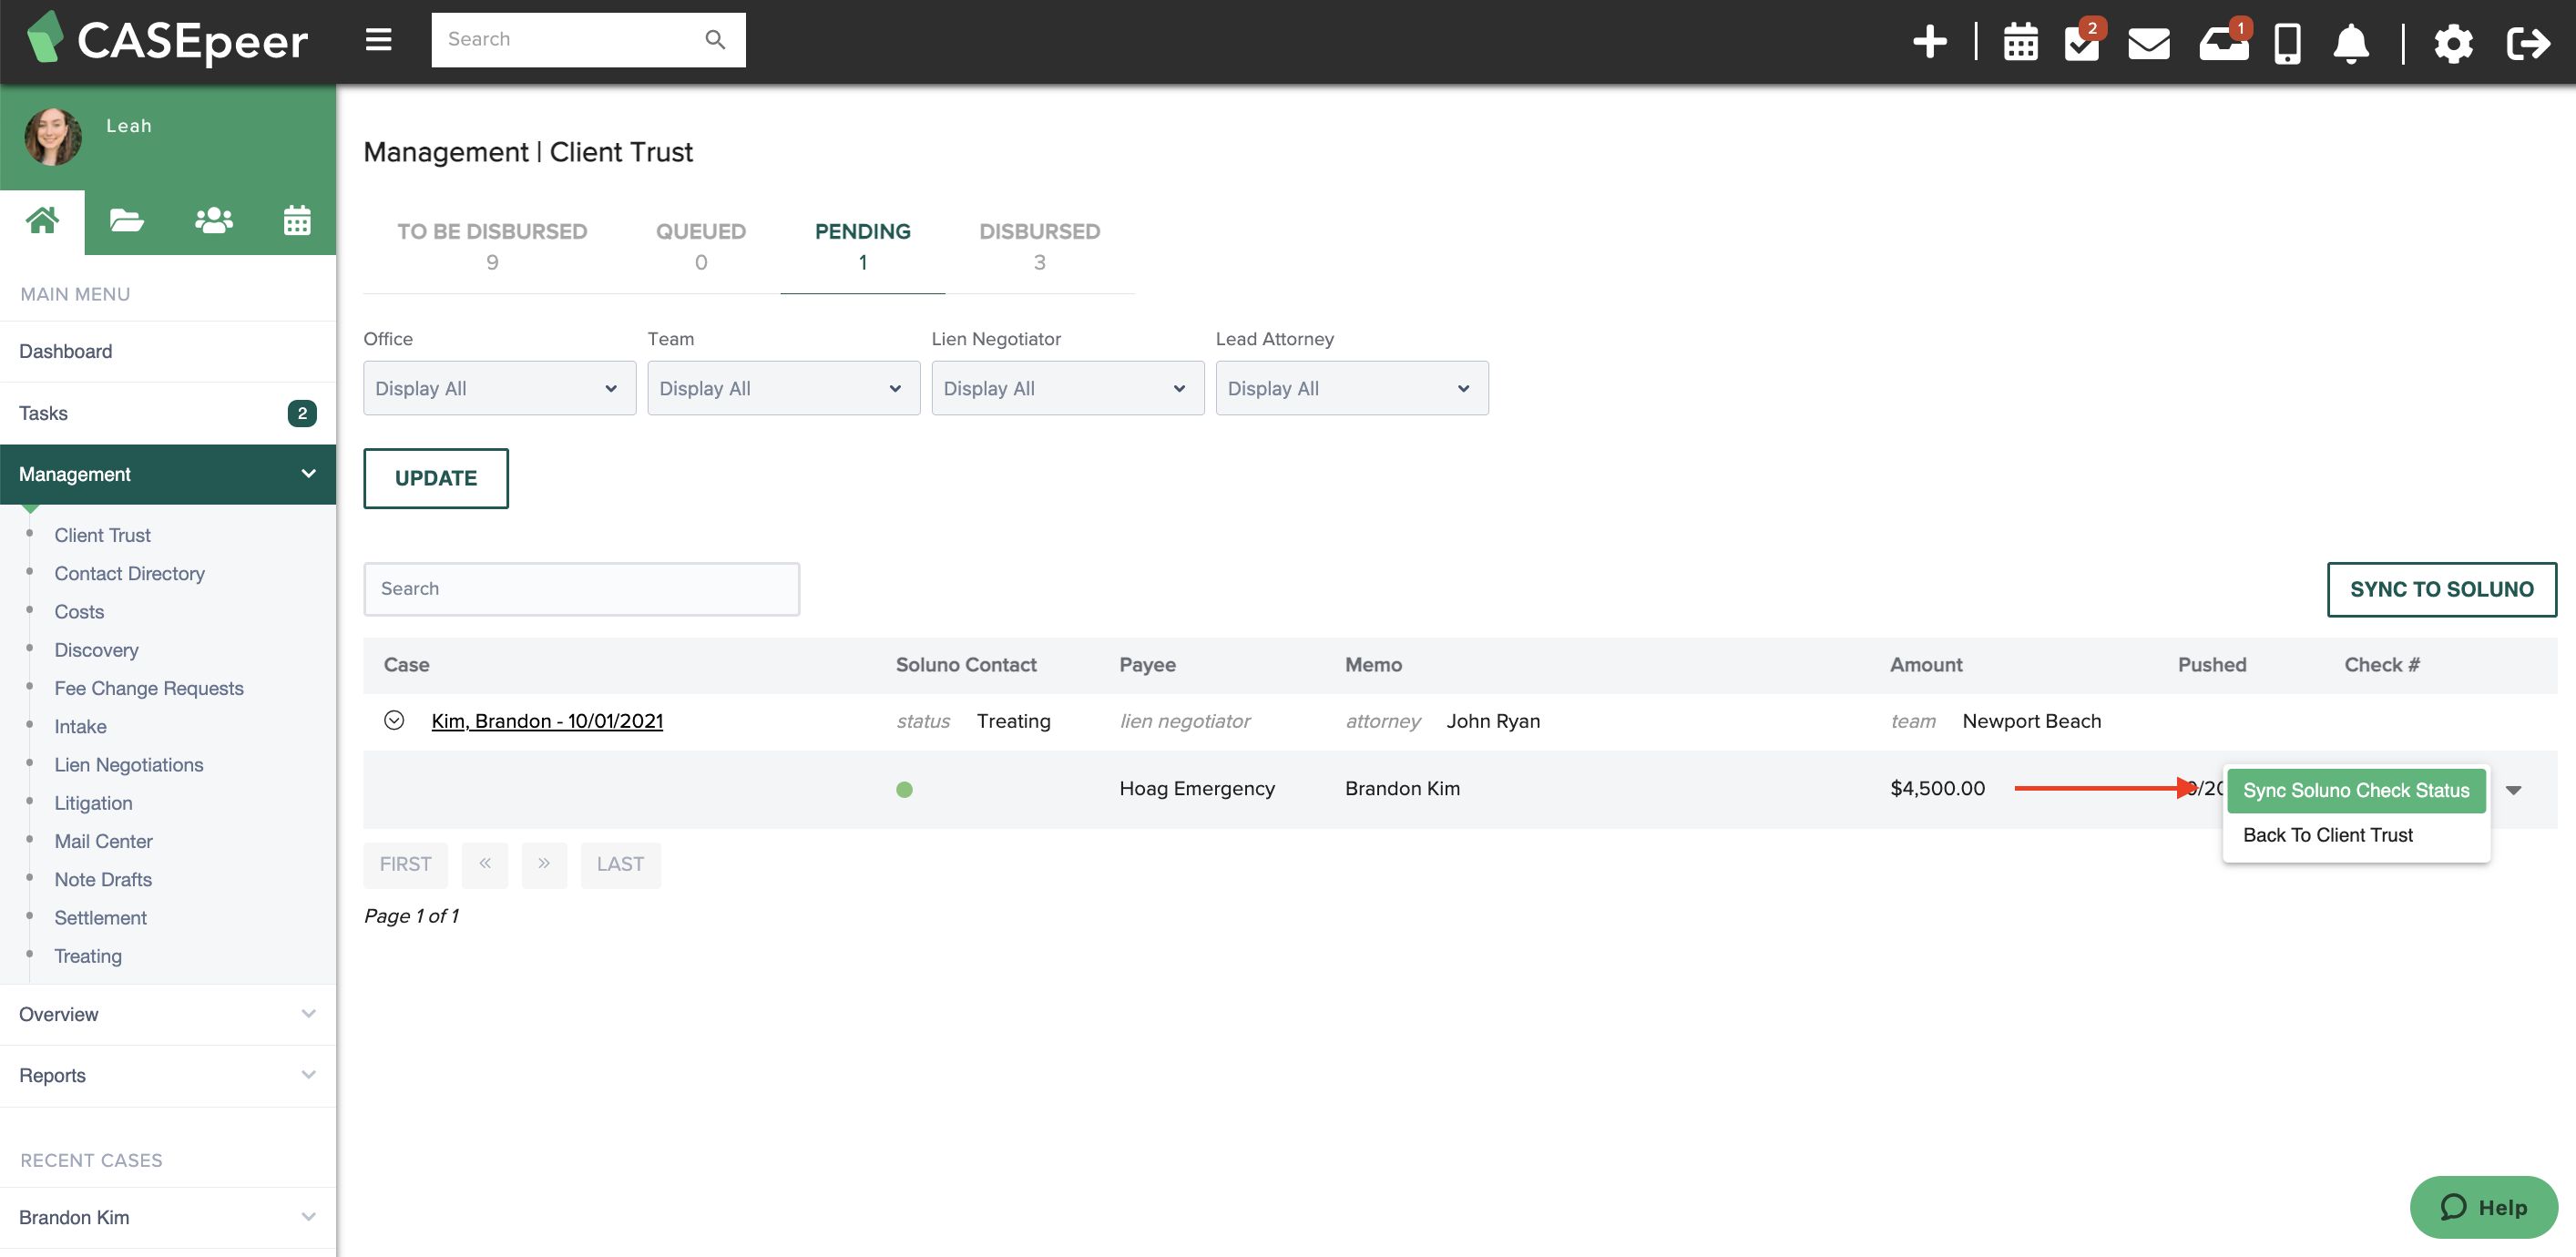Click the UPDATE button
This screenshot has width=2576, height=1257.
pyautogui.click(x=436, y=478)
